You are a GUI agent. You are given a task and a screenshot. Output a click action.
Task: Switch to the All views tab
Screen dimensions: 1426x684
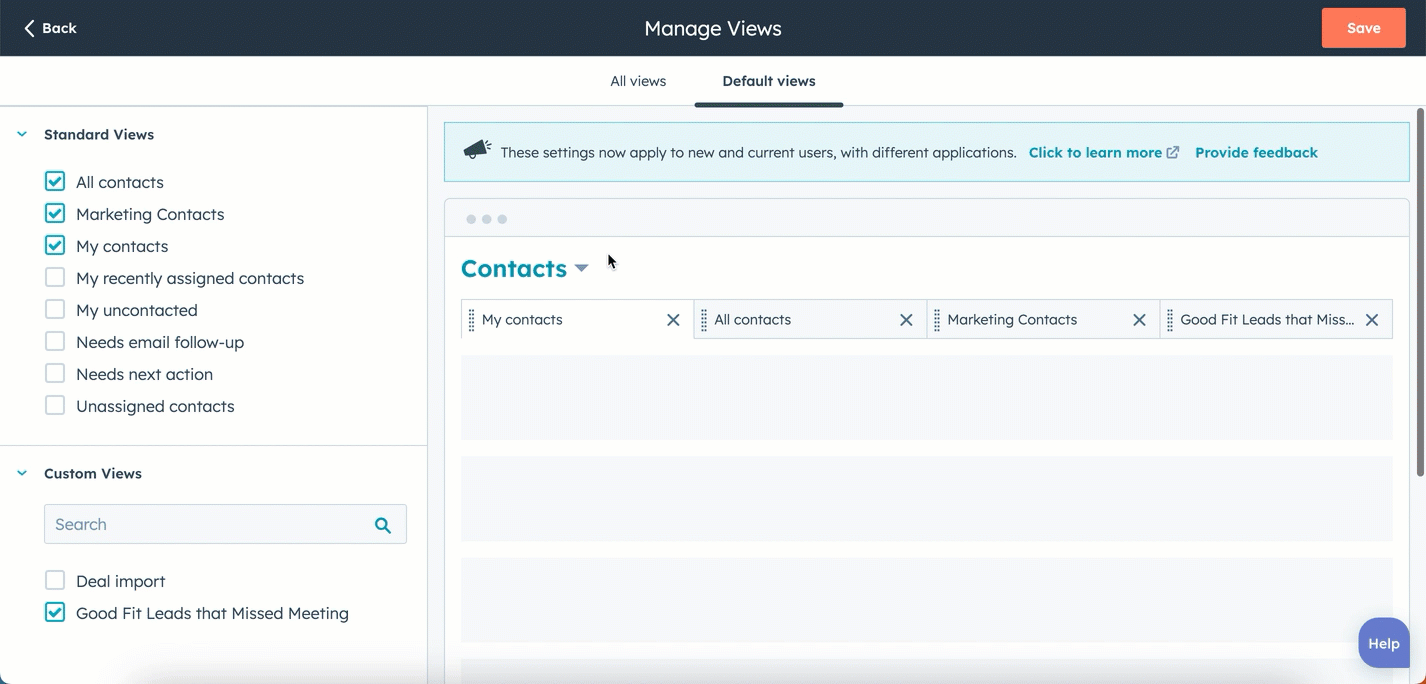638,81
